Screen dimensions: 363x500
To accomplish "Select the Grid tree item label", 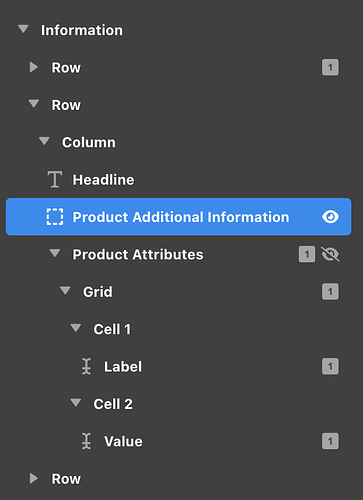I will (98, 292).
